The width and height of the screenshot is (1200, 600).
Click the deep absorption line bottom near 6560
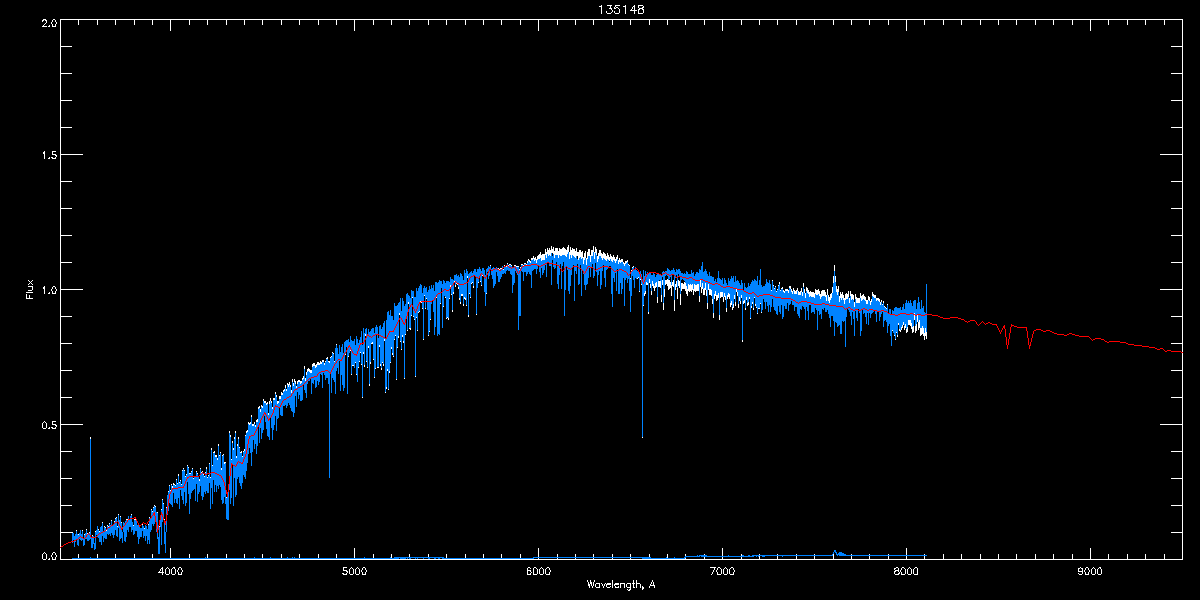[642, 436]
